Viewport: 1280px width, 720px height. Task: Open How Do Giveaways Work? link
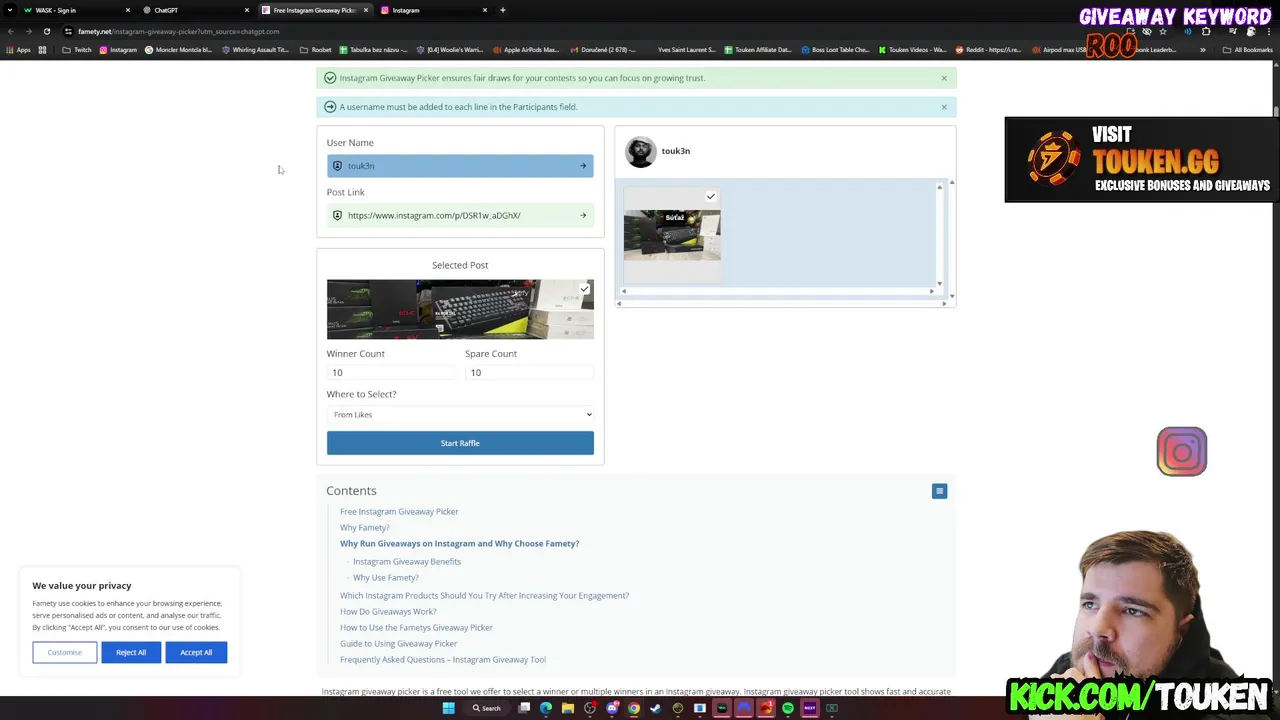388,612
